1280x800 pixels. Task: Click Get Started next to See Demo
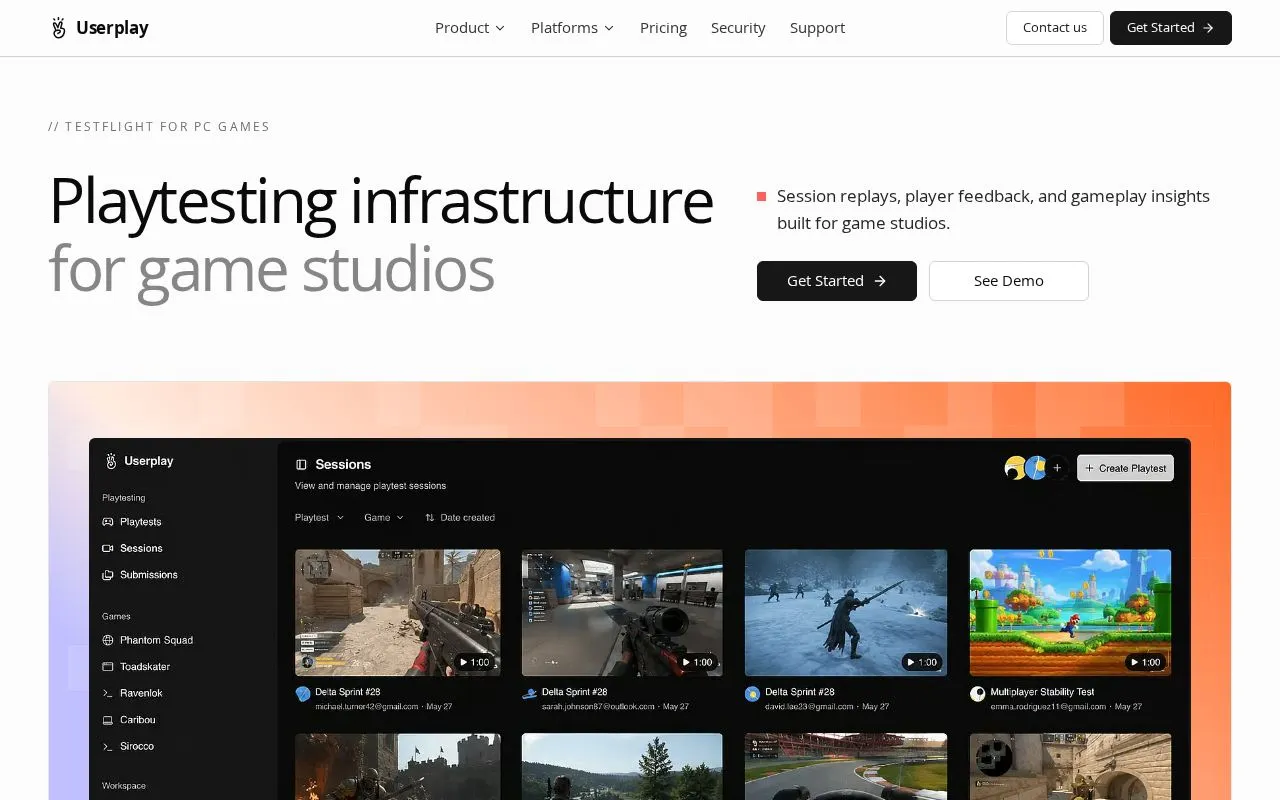tap(837, 281)
